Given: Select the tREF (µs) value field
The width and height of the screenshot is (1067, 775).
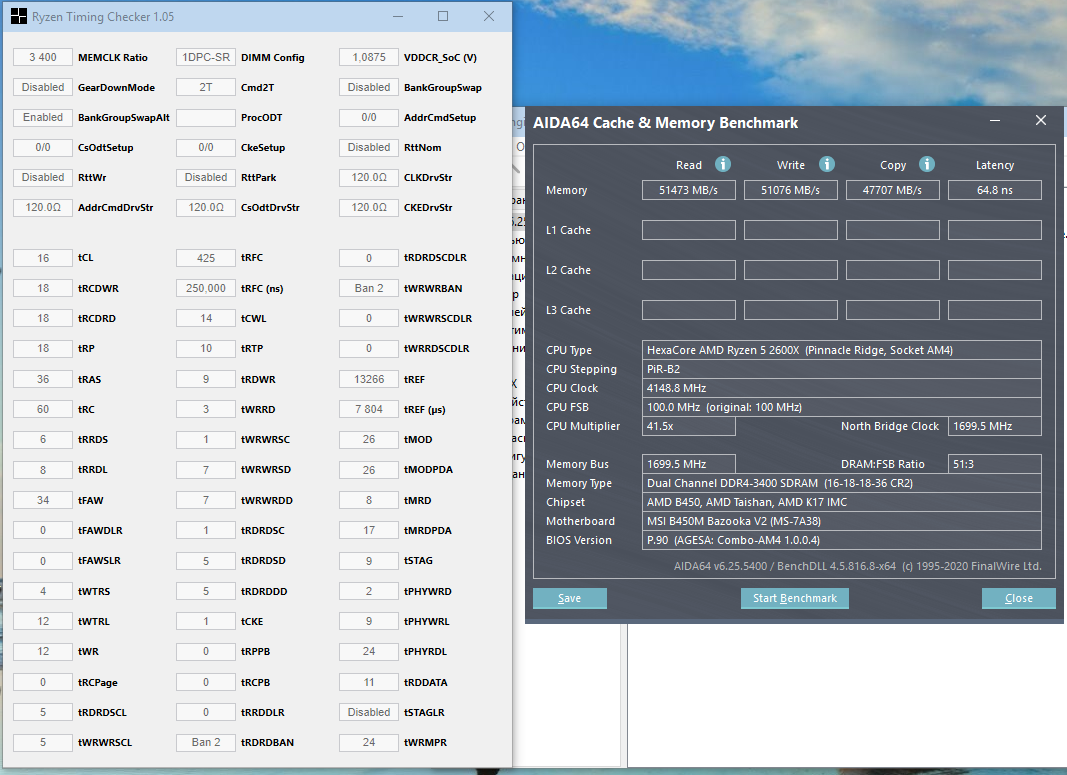Looking at the screenshot, I should pos(369,409).
